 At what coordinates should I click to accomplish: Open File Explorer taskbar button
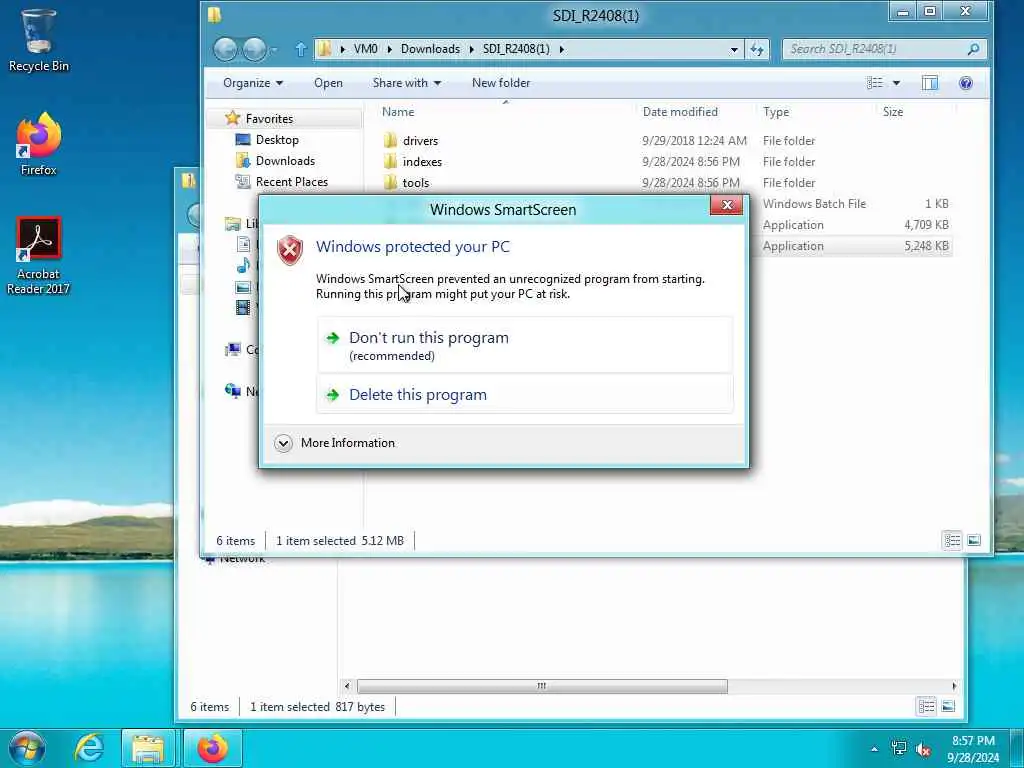pyautogui.click(x=148, y=748)
